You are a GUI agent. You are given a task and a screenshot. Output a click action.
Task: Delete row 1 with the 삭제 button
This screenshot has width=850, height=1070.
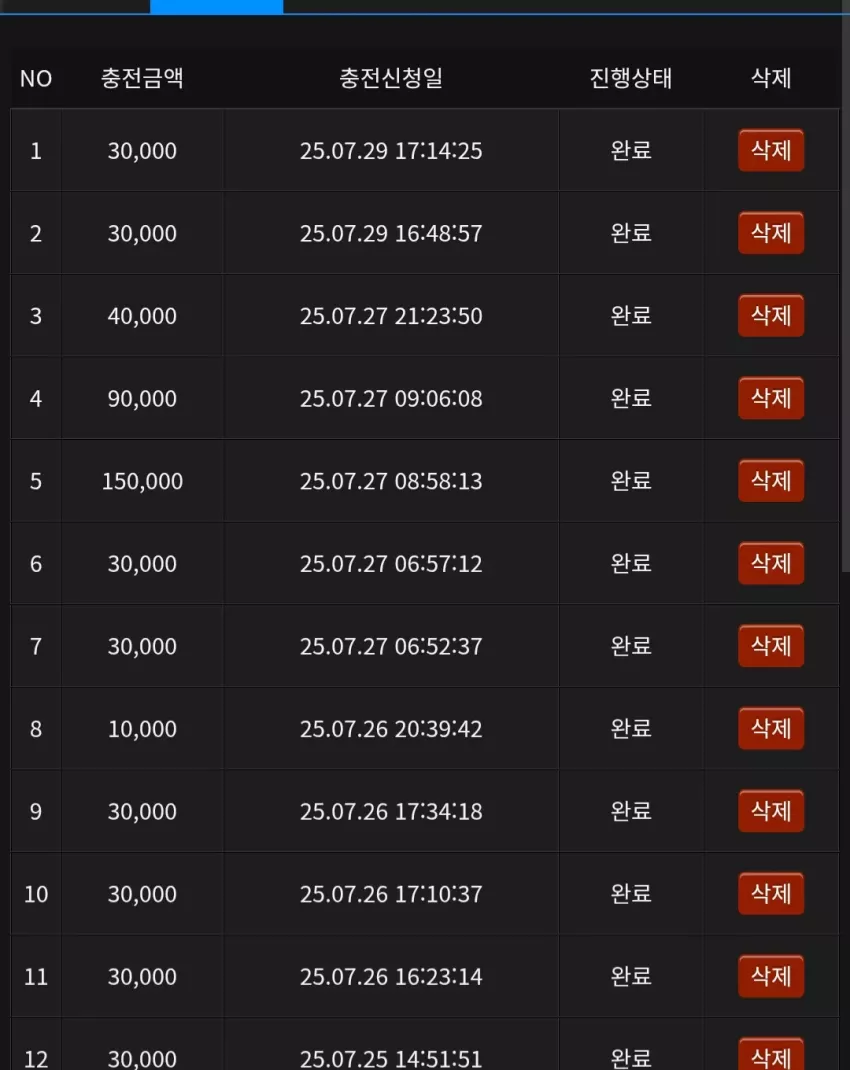click(771, 150)
